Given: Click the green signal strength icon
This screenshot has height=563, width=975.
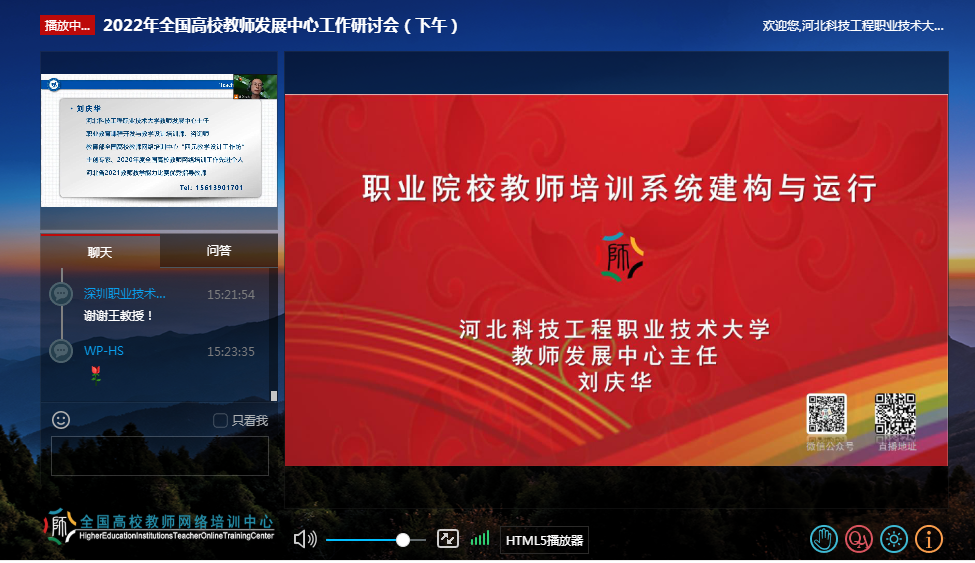Looking at the screenshot, I should coord(480,539).
